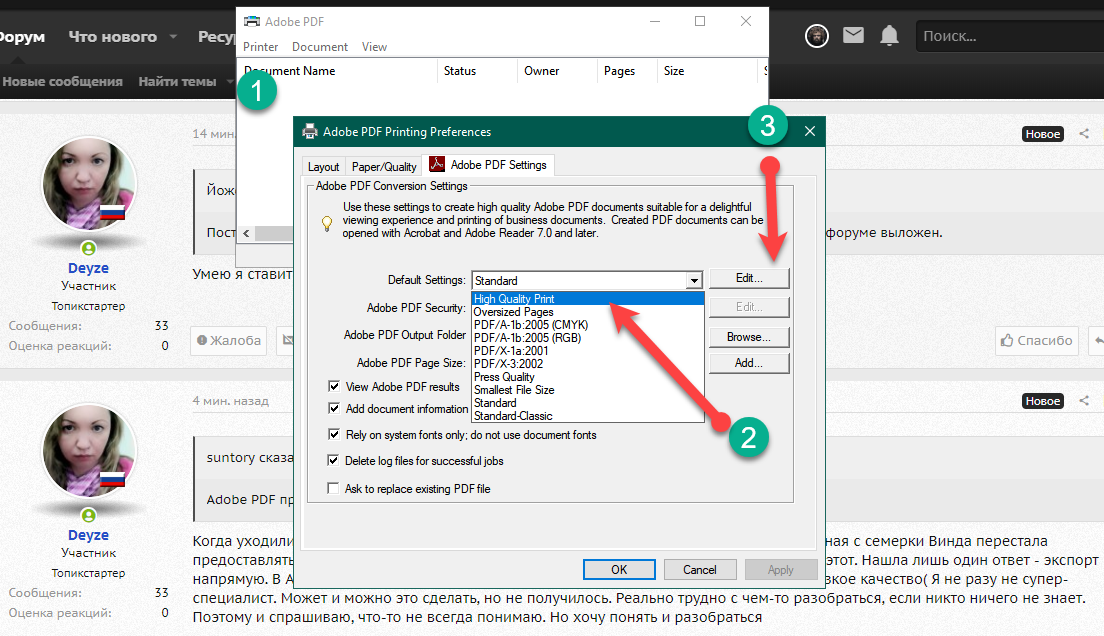Image resolution: width=1104 pixels, height=636 pixels.
Task: Switch to the Paper/Quality tab
Action: (384, 166)
